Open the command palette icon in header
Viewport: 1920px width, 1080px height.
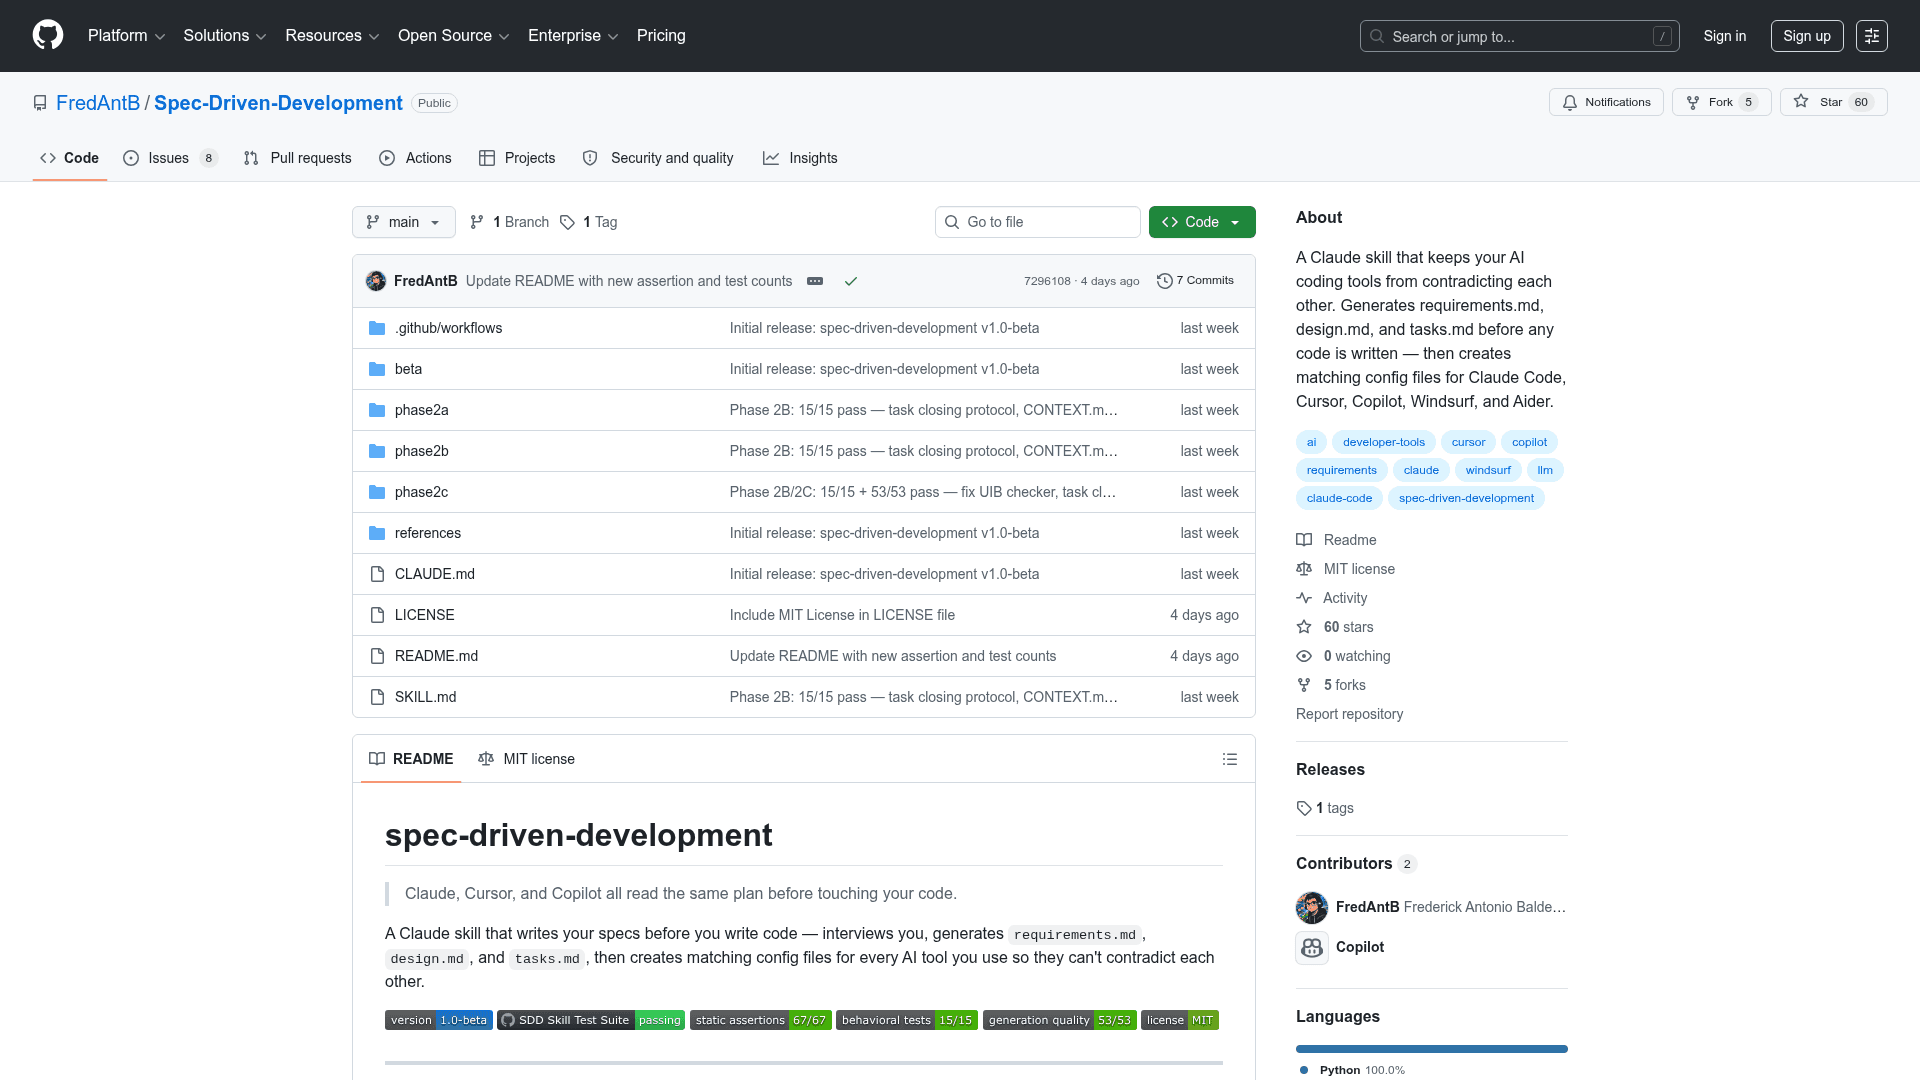point(1871,36)
